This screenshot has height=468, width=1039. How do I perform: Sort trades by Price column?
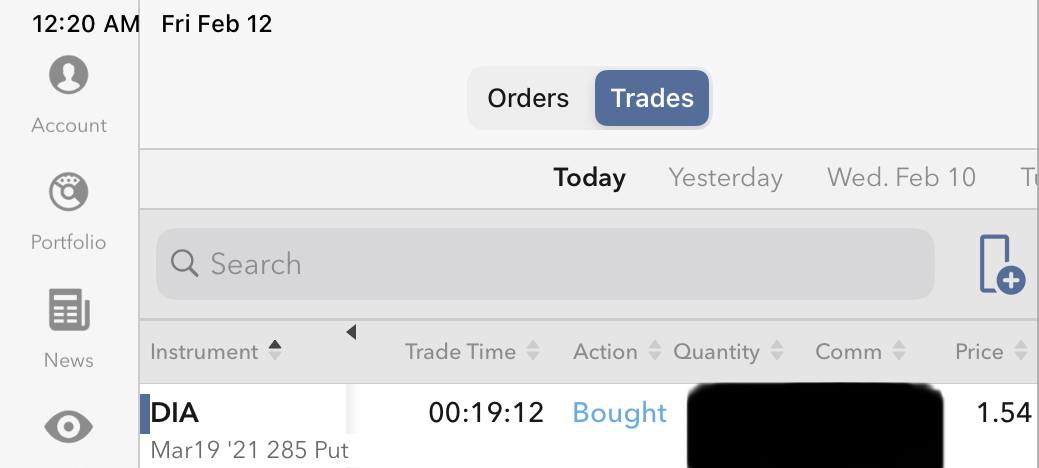click(990, 352)
